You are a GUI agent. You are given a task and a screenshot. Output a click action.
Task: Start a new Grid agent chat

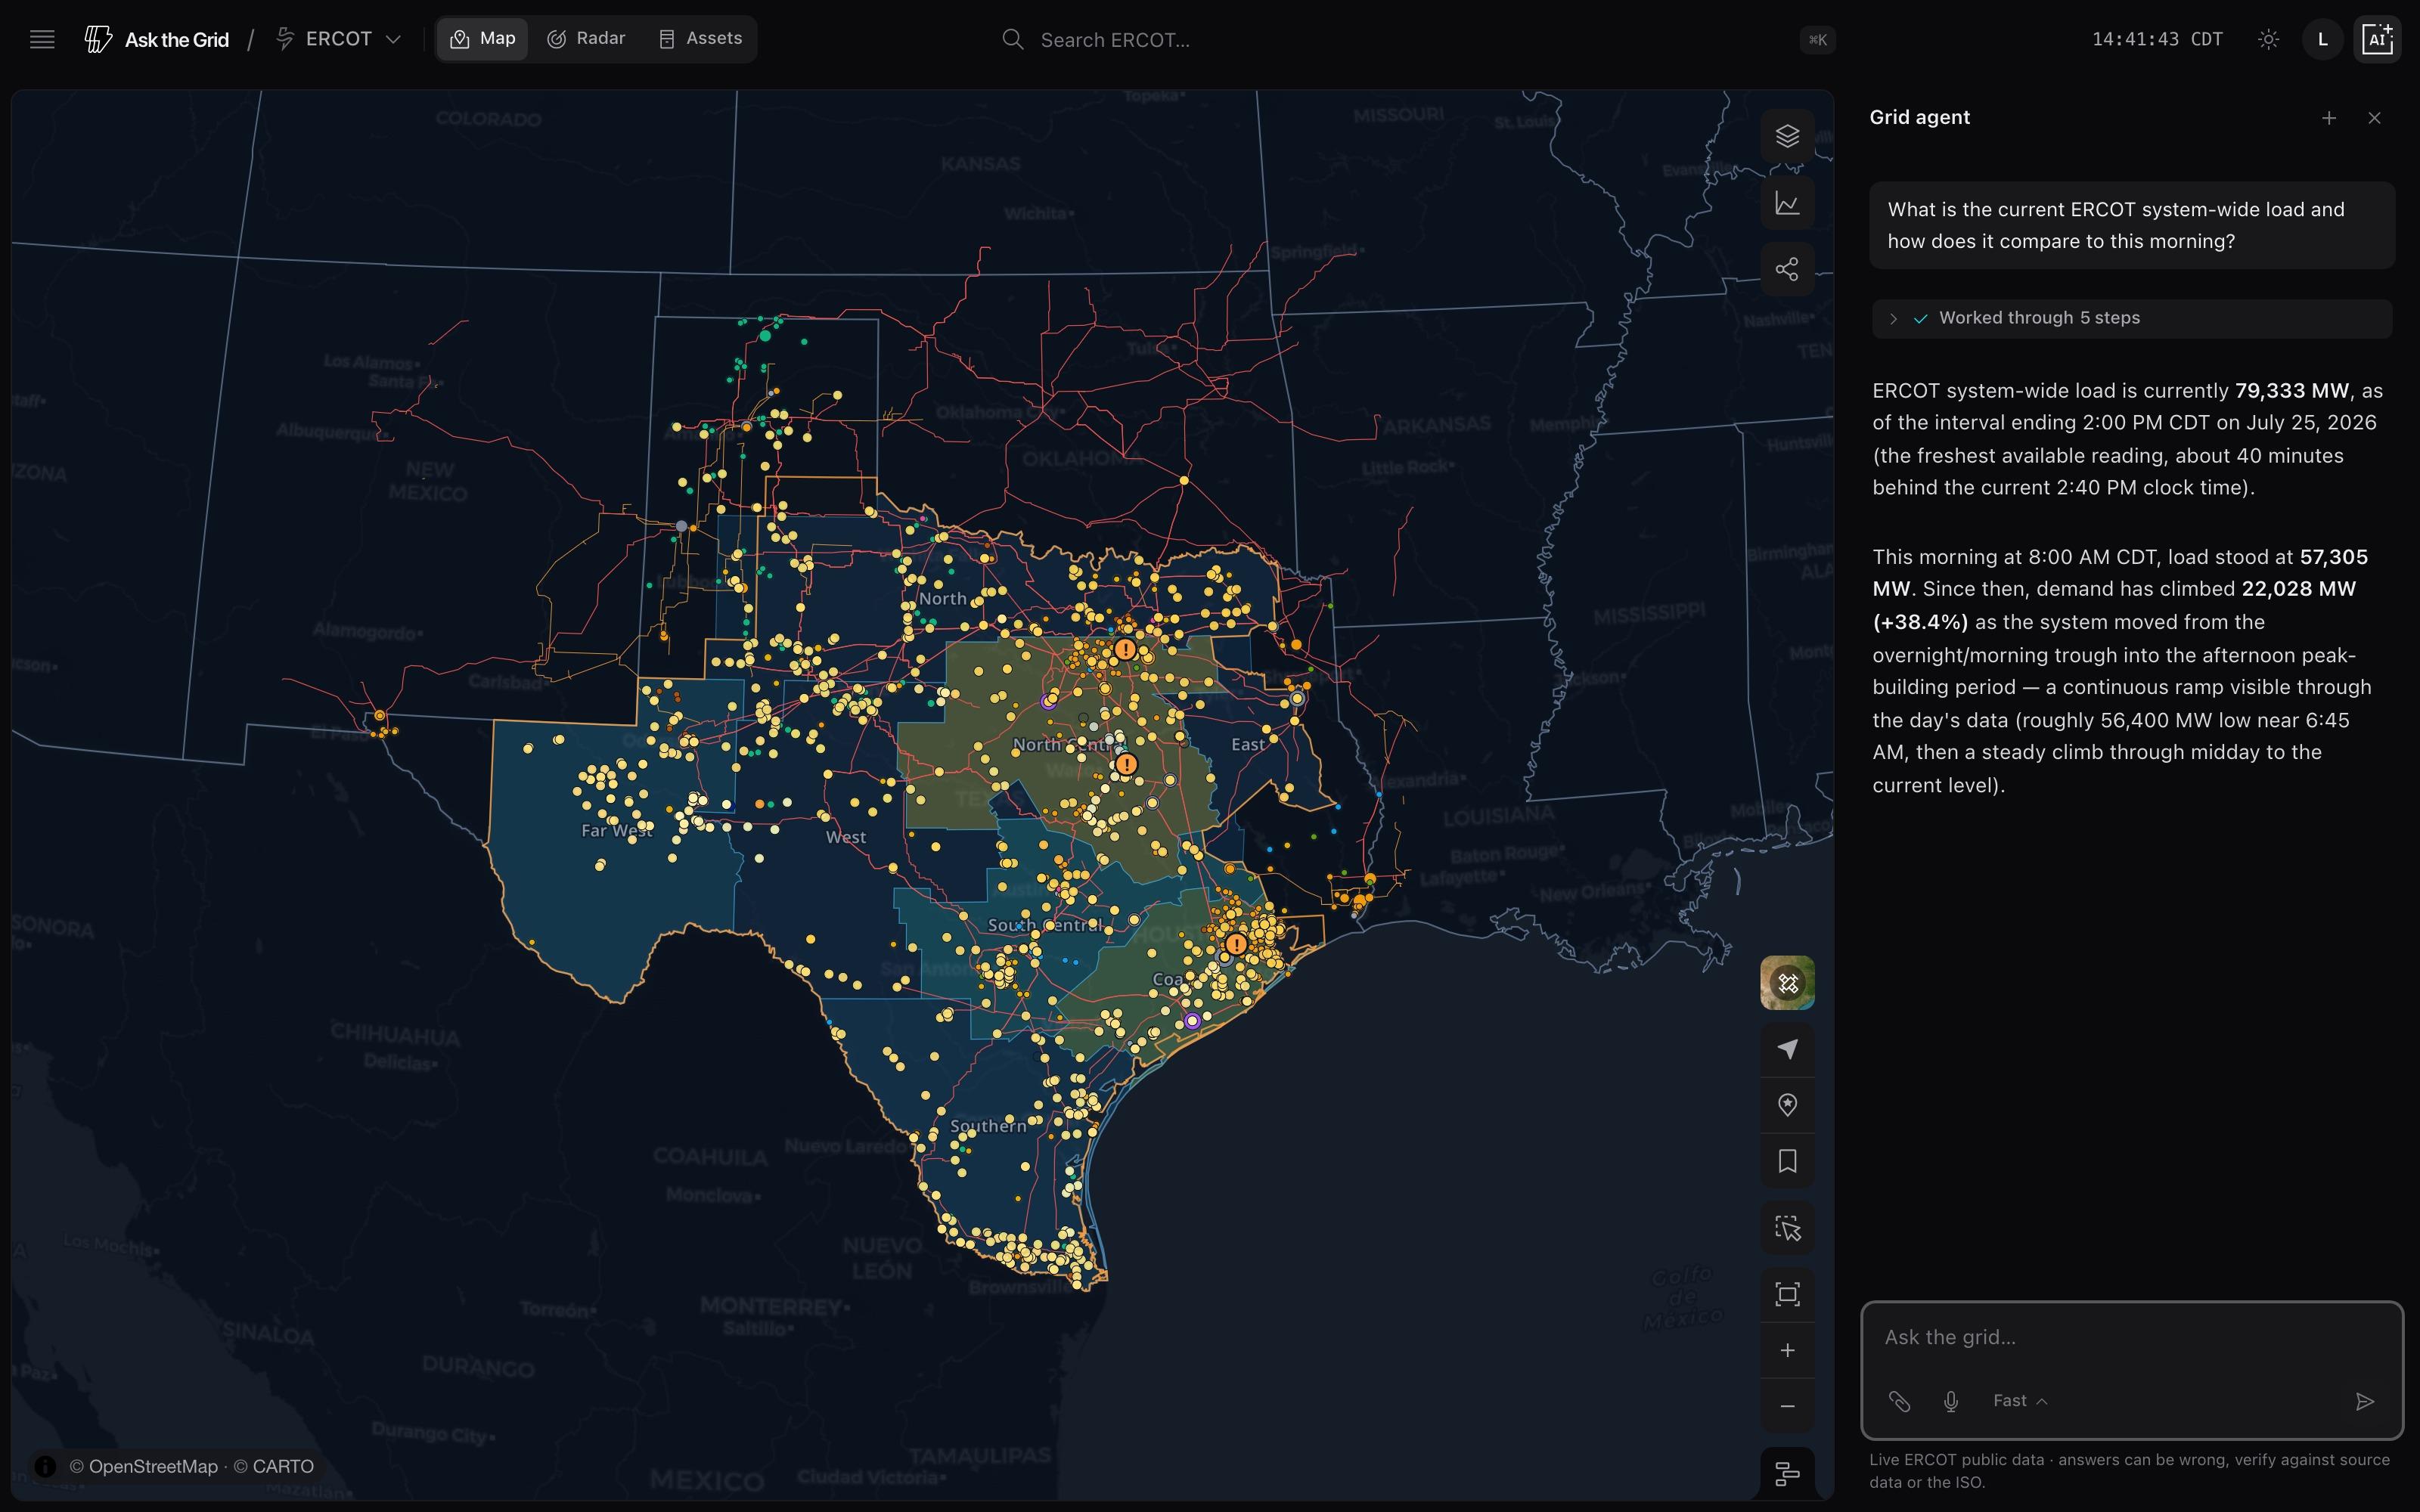tap(2329, 118)
